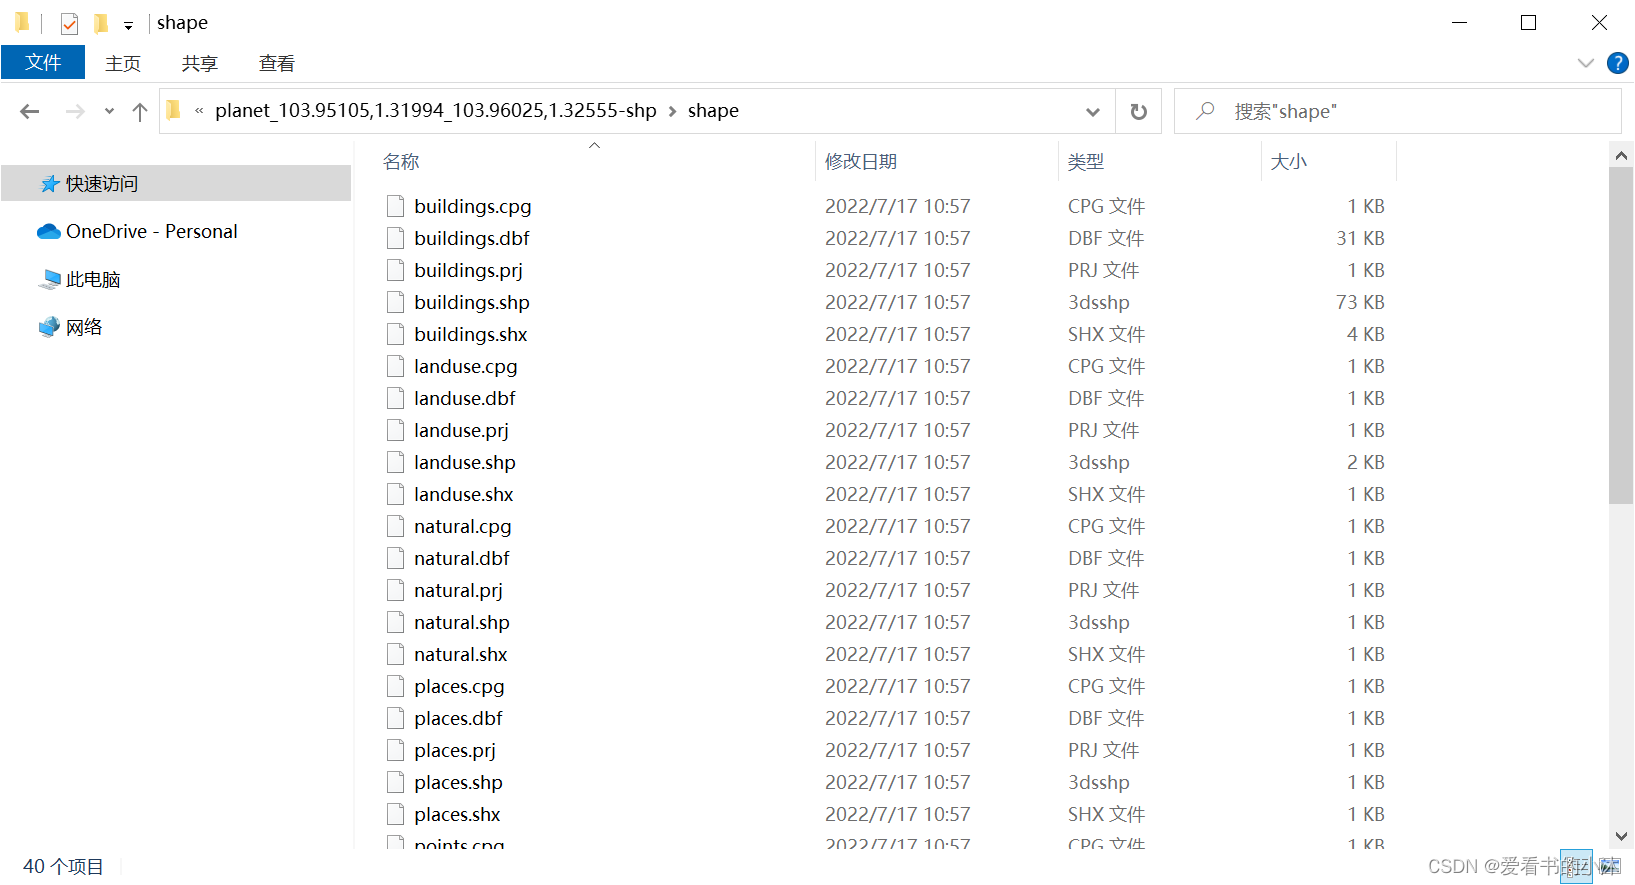Open OneDrive - Personal in the sidebar
This screenshot has width=1635, height=885.
[151, 231]
